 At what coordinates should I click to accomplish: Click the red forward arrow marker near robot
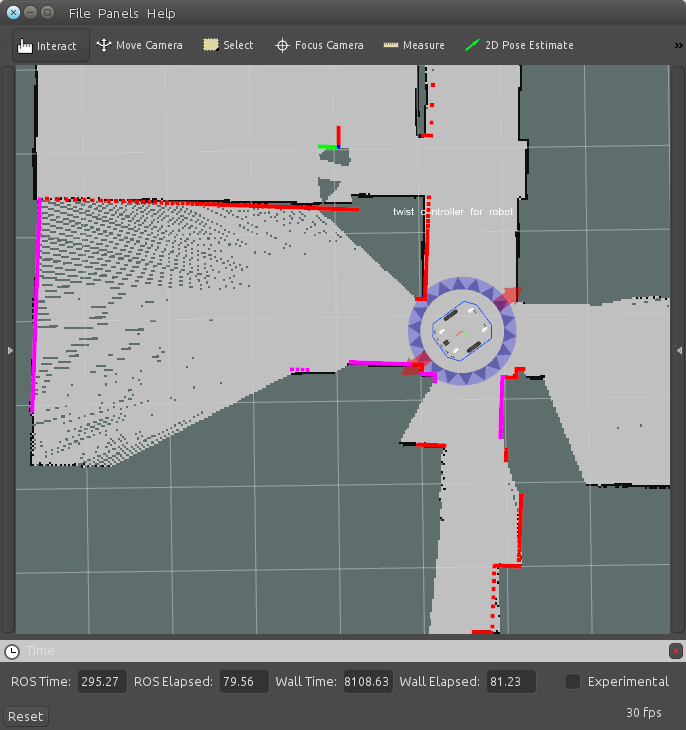(510, 295)
